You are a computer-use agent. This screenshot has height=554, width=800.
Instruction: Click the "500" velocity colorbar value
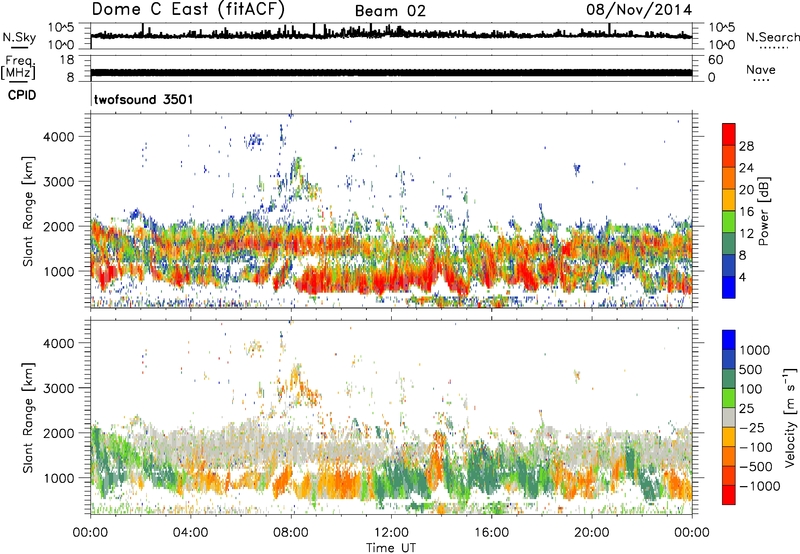point(749,369)
